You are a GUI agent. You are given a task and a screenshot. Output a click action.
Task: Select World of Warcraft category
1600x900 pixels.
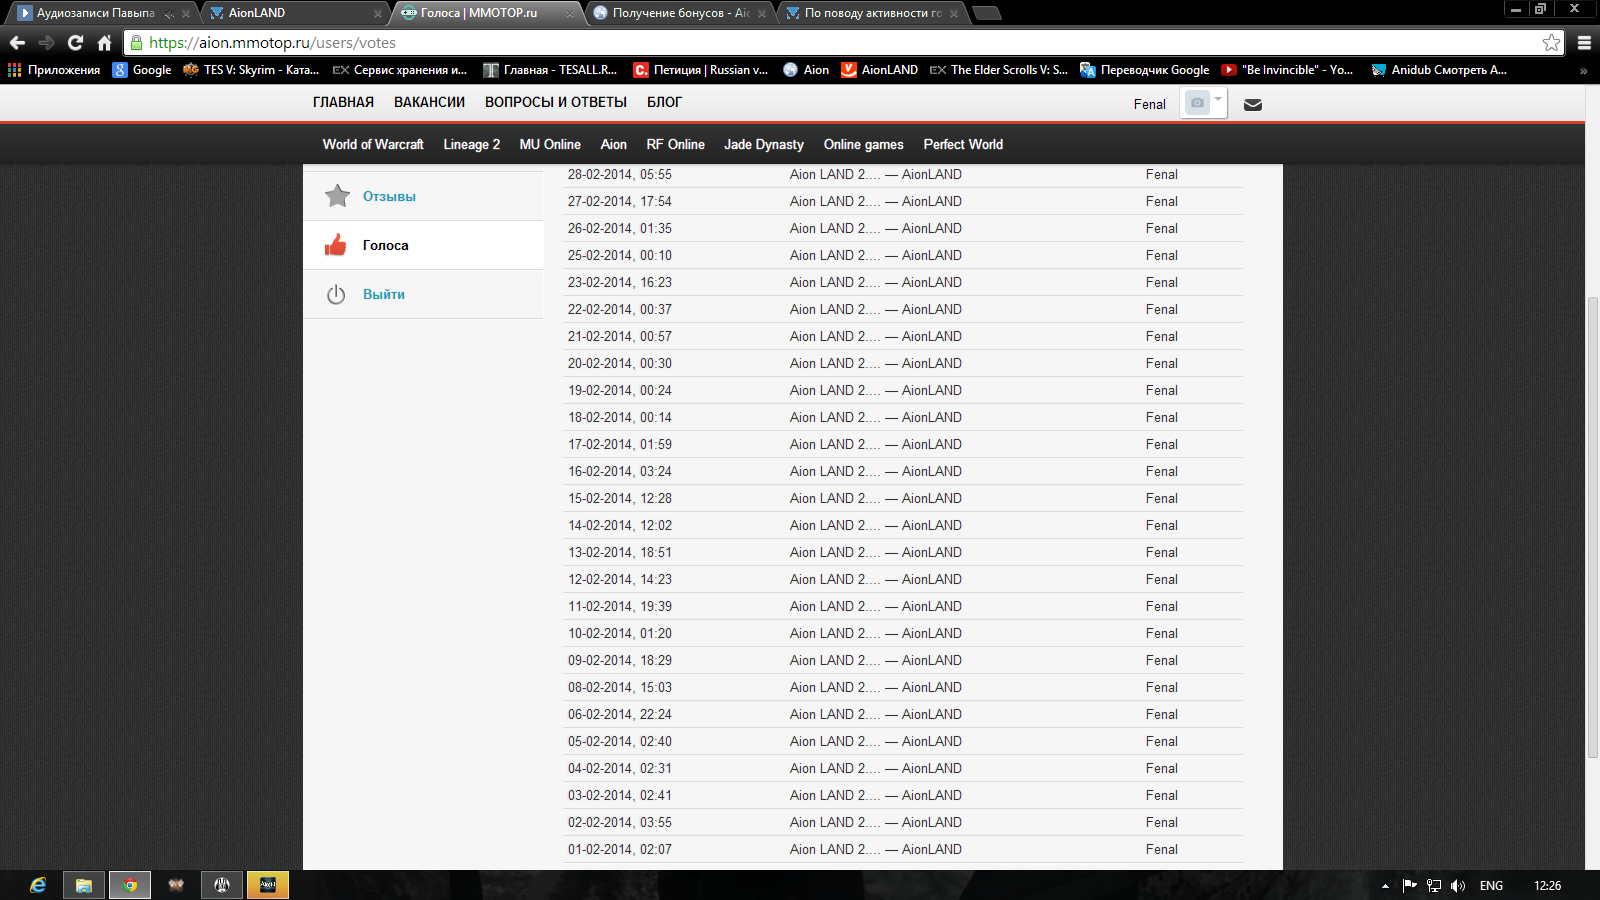[x=373, y=144]
